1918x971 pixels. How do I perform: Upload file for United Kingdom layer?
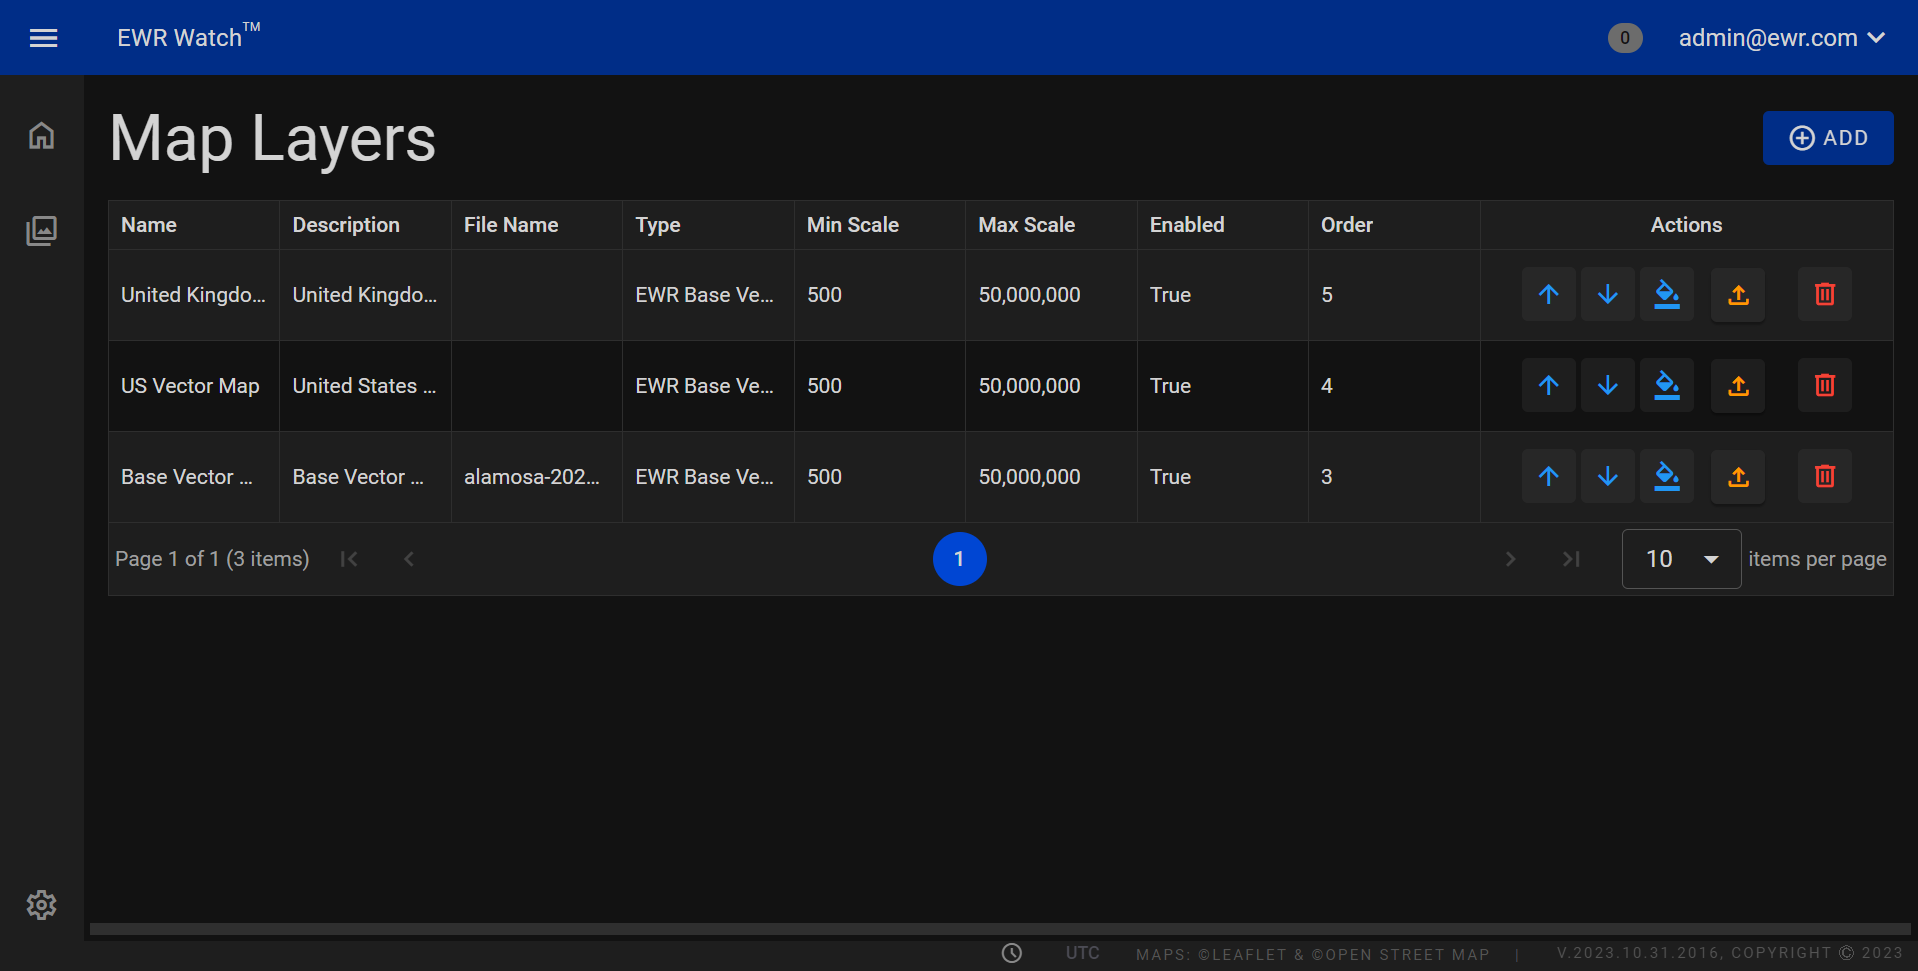pos(1738,294)
